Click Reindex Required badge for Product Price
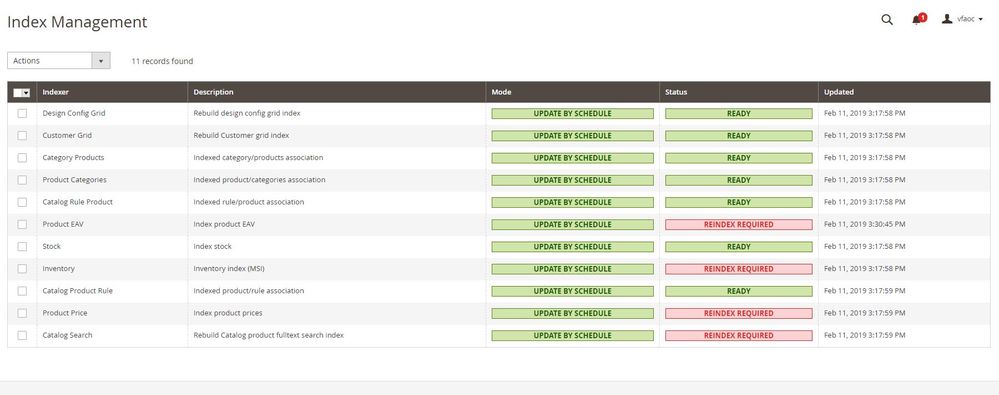Viewport: 999px width, 395px height. (738, 313)
